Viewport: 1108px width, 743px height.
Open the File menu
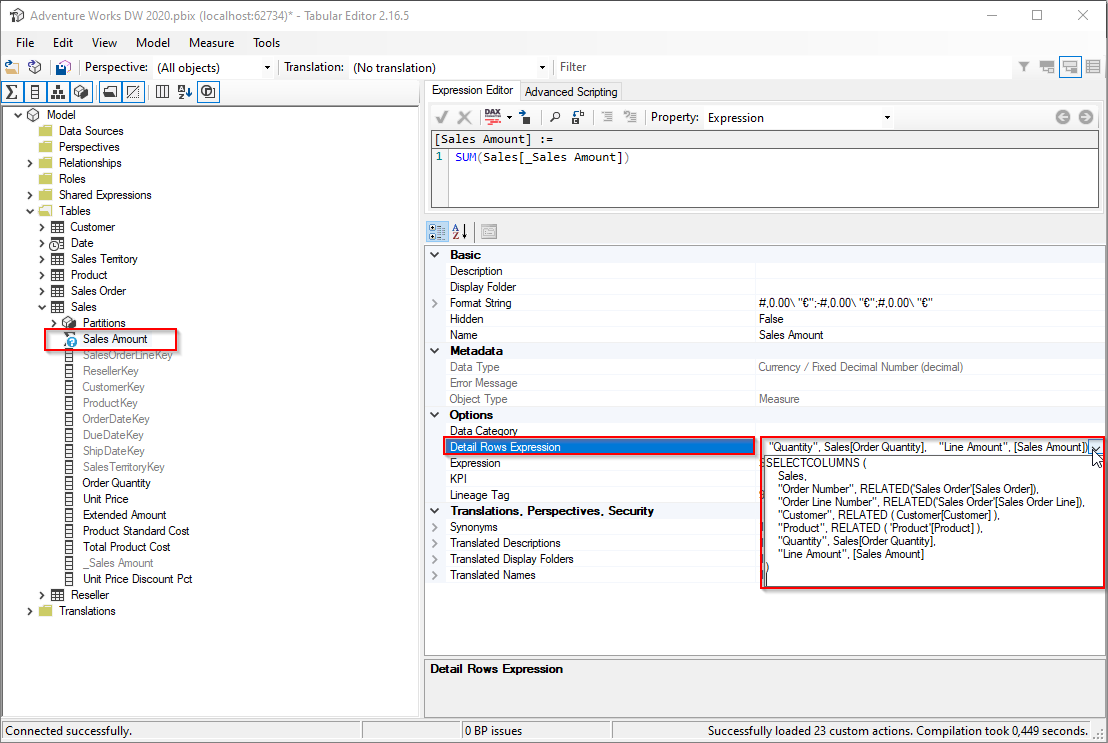[25, 42]
